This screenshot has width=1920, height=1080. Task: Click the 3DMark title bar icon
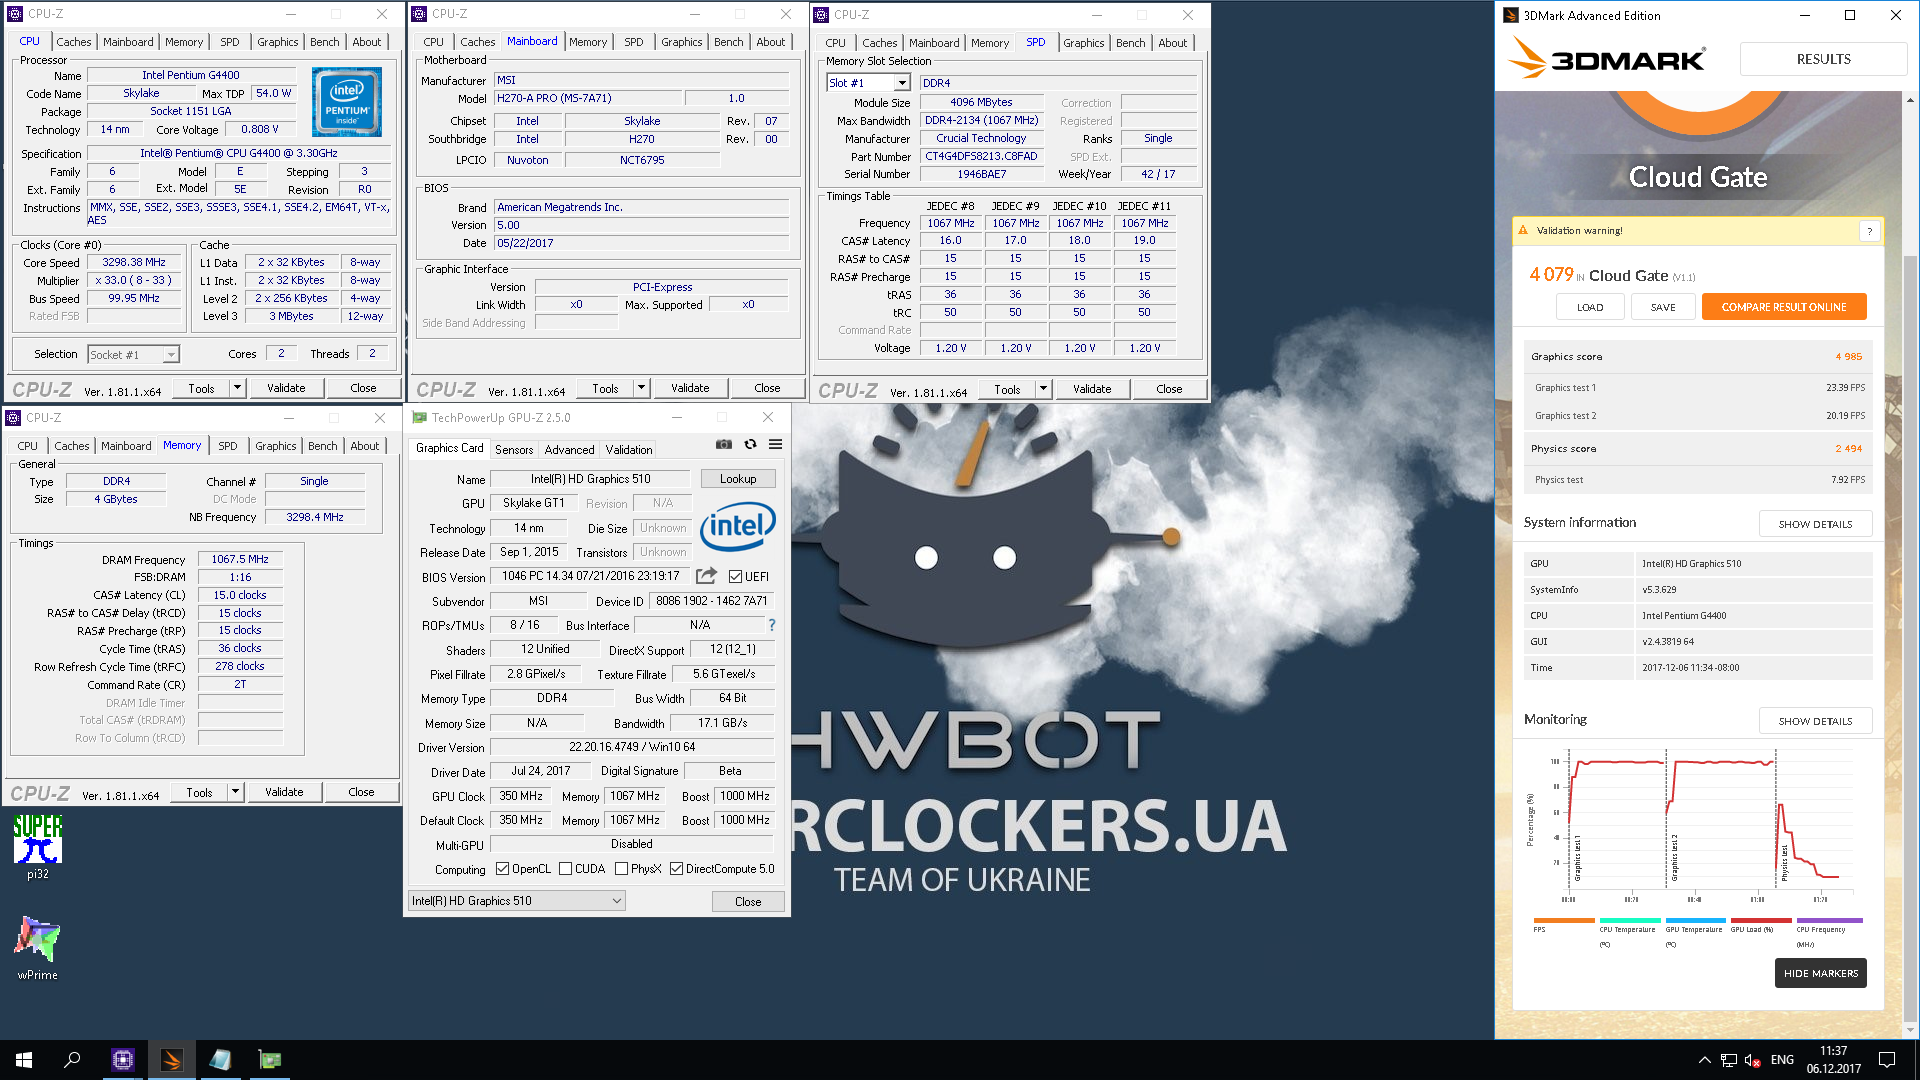click(x=1510, y=15)
